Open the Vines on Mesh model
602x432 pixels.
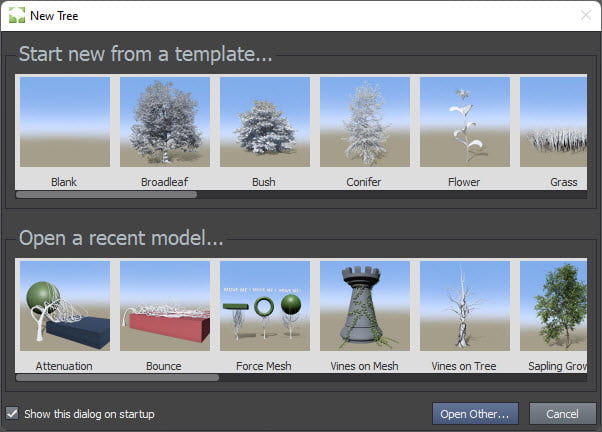coord(365,306)
